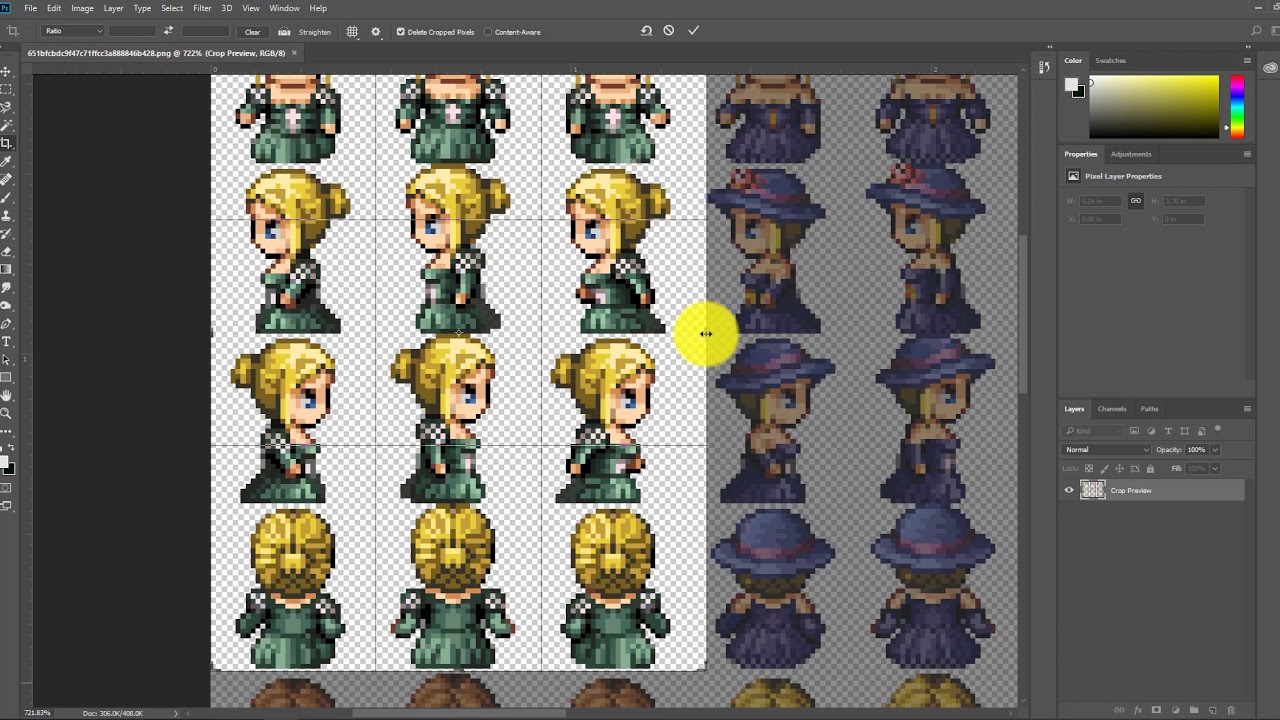Open Properties panel options menu
The image size is (1280, 720).
tap(1247, 154)
